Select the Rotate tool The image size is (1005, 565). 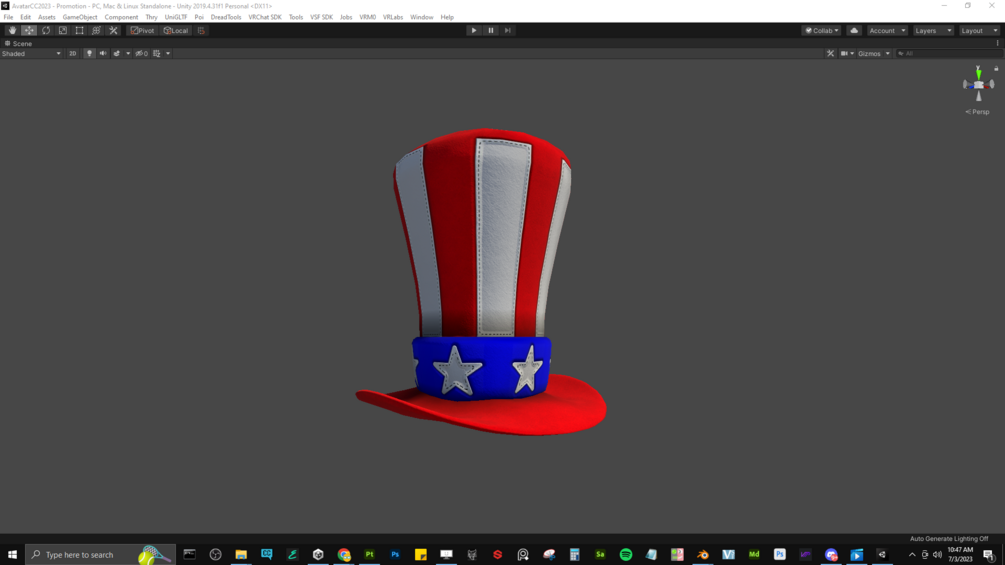(x=46, y=30)
